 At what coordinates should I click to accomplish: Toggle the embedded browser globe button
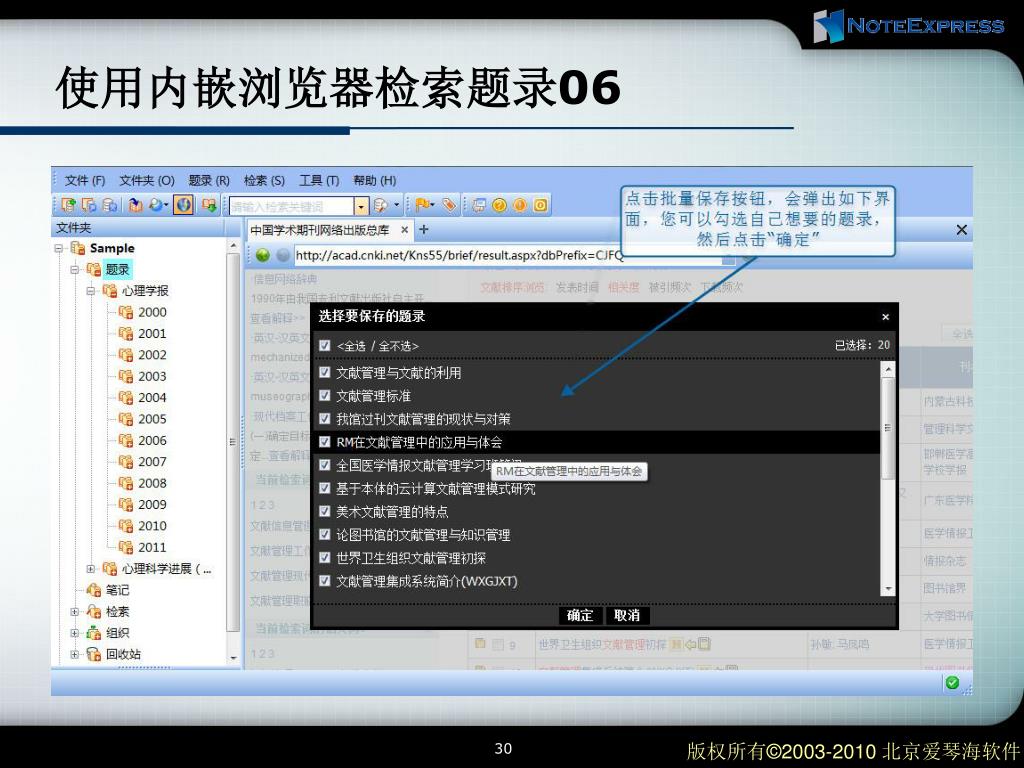pyautogui.click(x=184, y=205)
